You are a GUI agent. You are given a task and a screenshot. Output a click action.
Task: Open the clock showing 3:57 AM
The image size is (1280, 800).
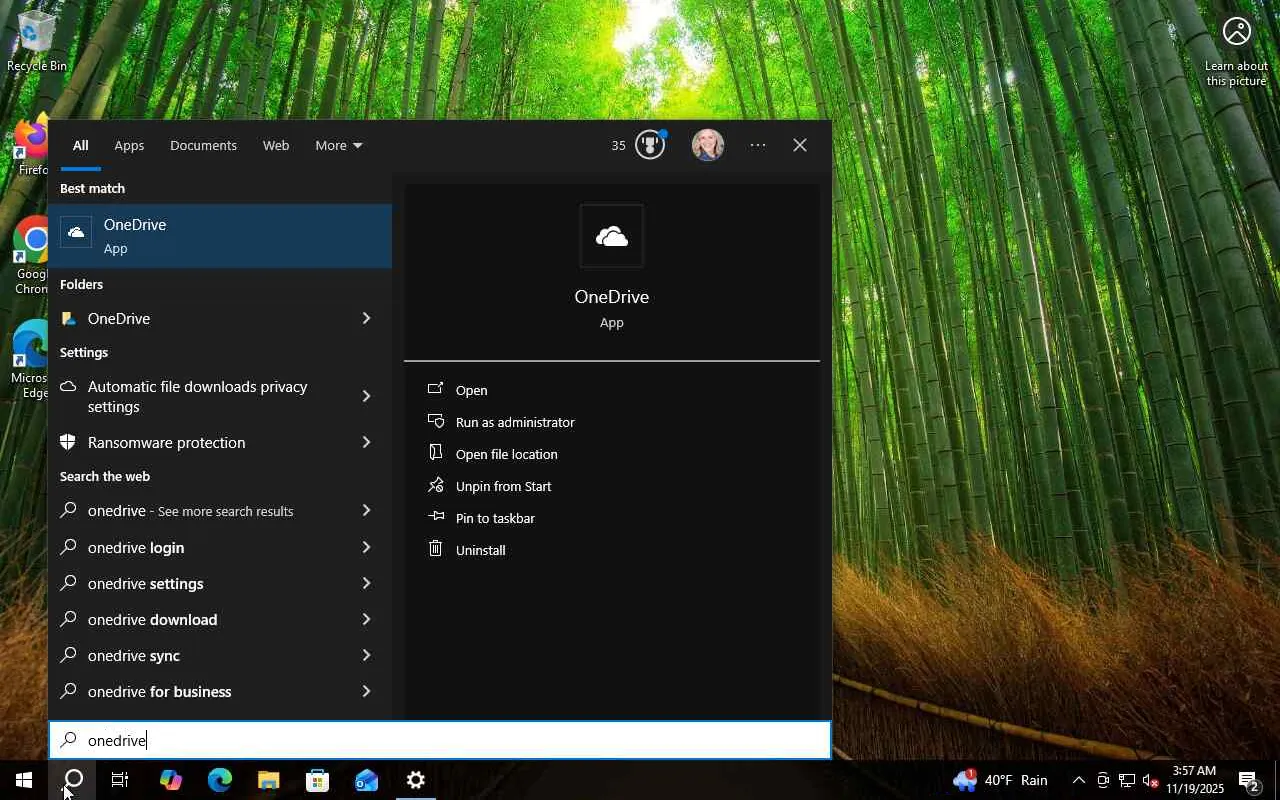coord(1195,780)
